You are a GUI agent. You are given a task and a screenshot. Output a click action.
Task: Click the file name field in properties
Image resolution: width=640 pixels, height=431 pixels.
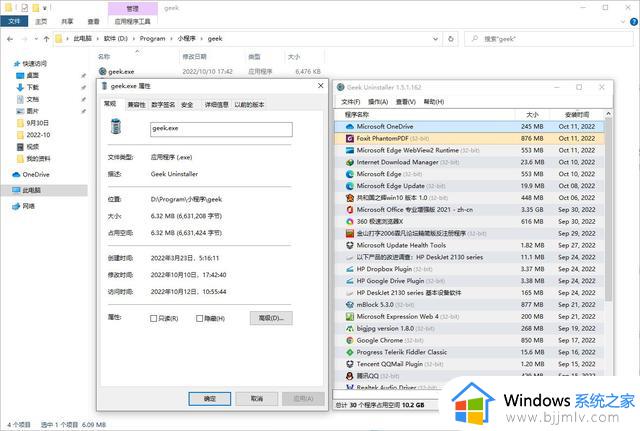(221, 129)
